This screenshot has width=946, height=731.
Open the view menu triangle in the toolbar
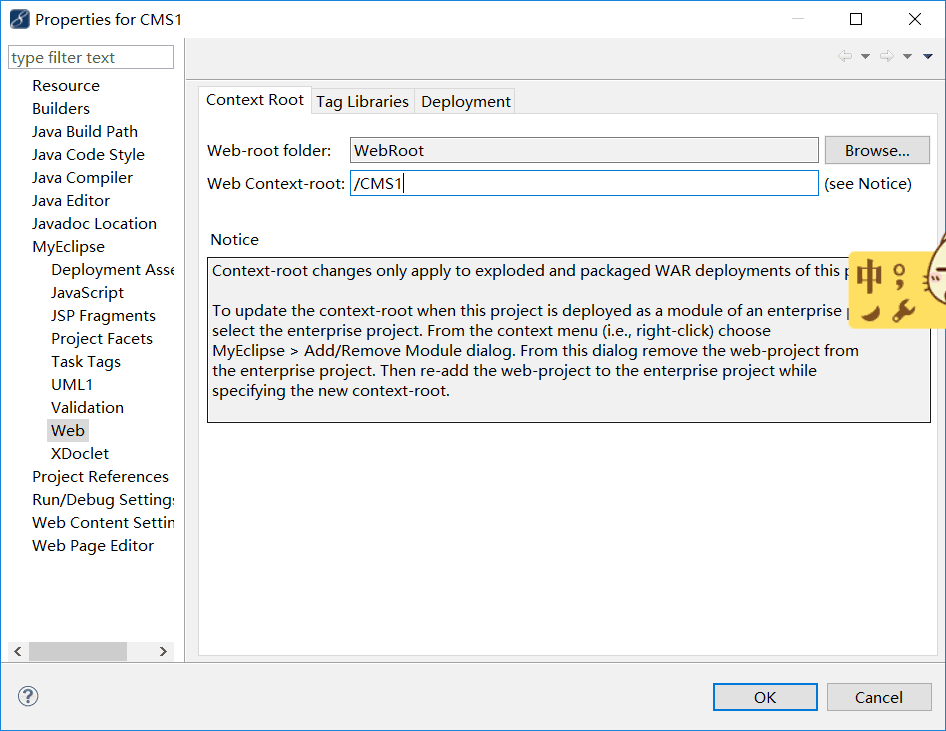tap(928, 56)
